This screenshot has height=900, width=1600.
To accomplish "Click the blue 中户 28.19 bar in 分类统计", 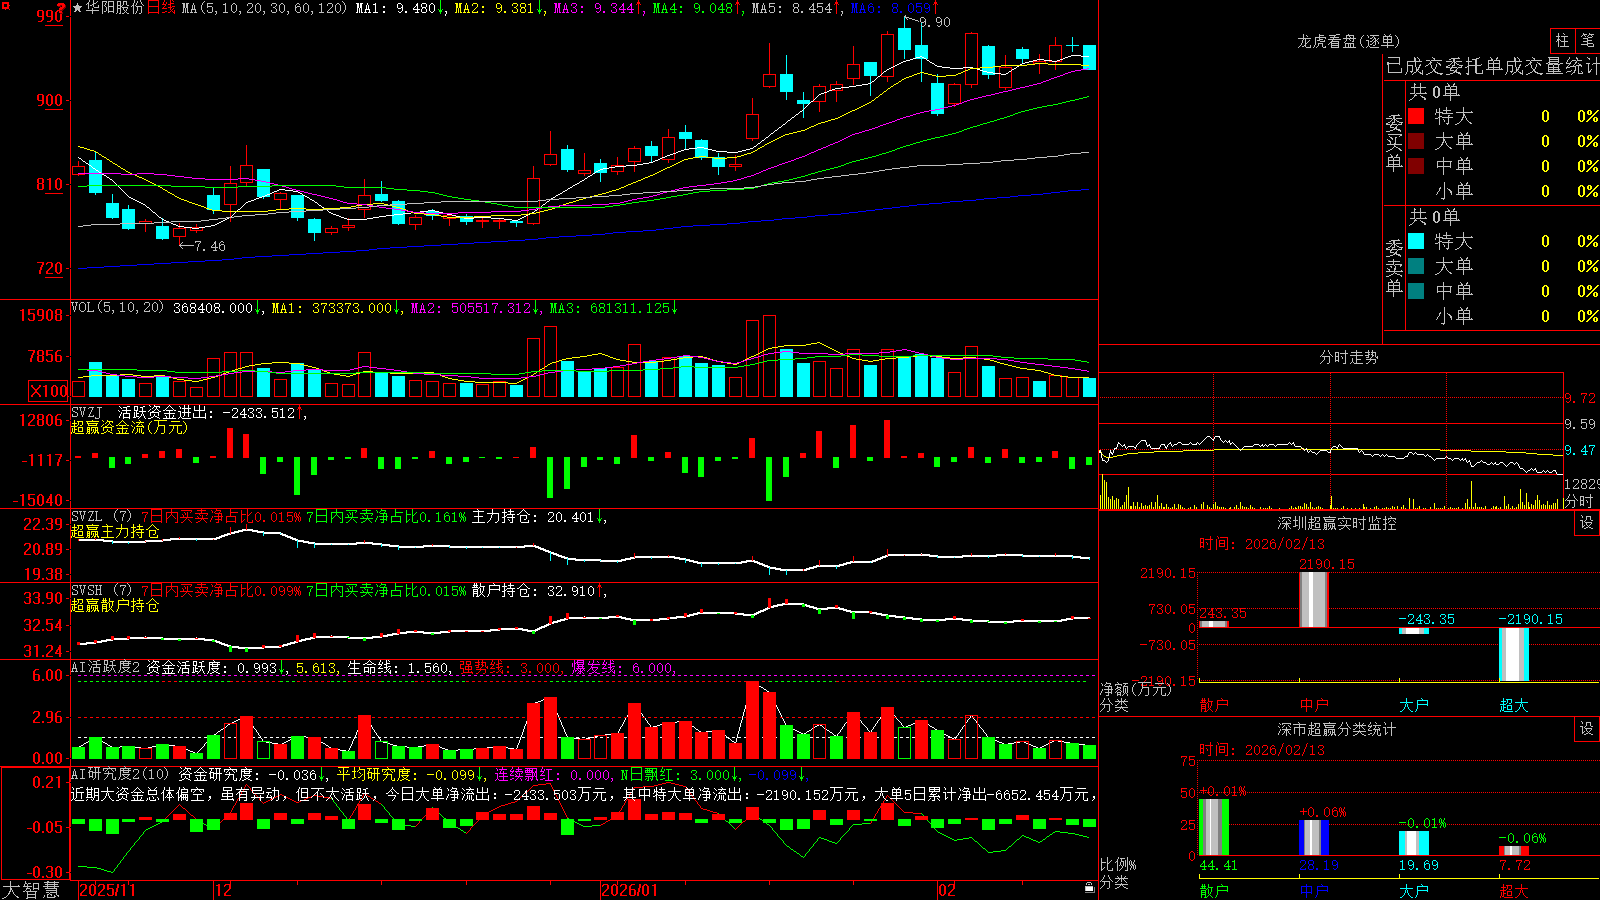I will point(1314,838).
